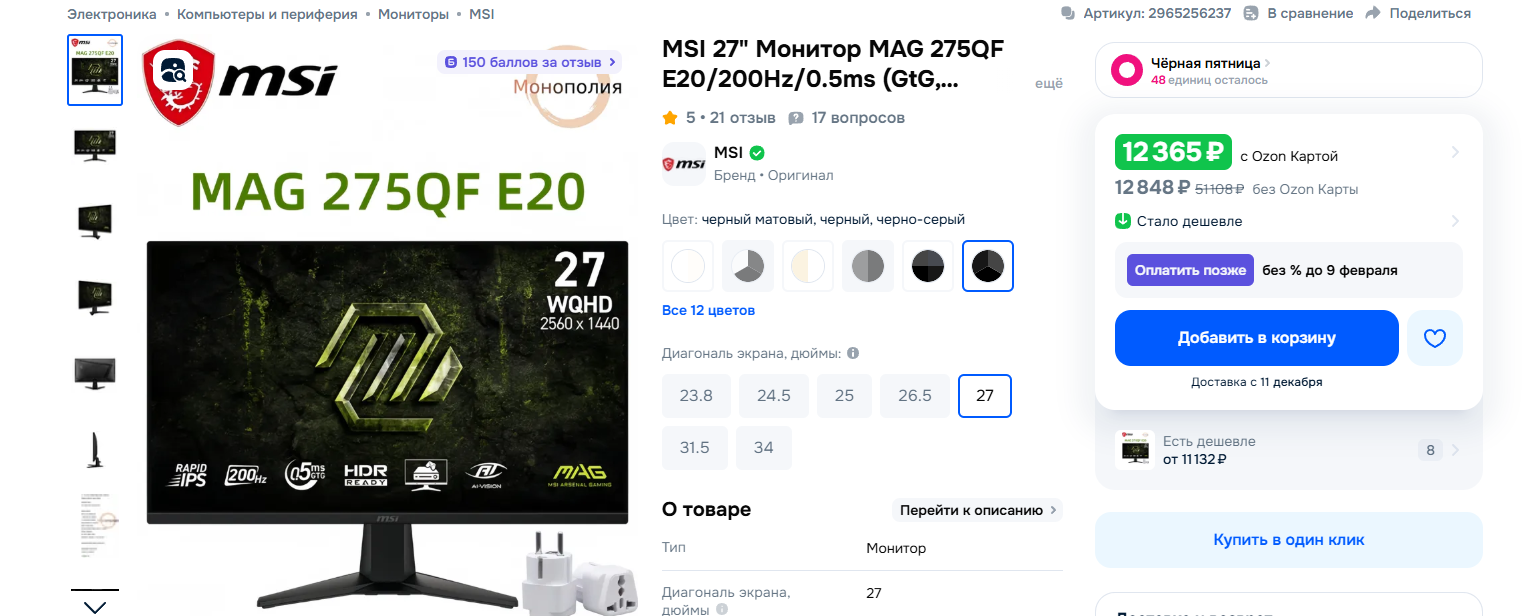This screenshot has width=1524, height=616.
Task: Click Купить в один клик
Action: [1289, 540]
